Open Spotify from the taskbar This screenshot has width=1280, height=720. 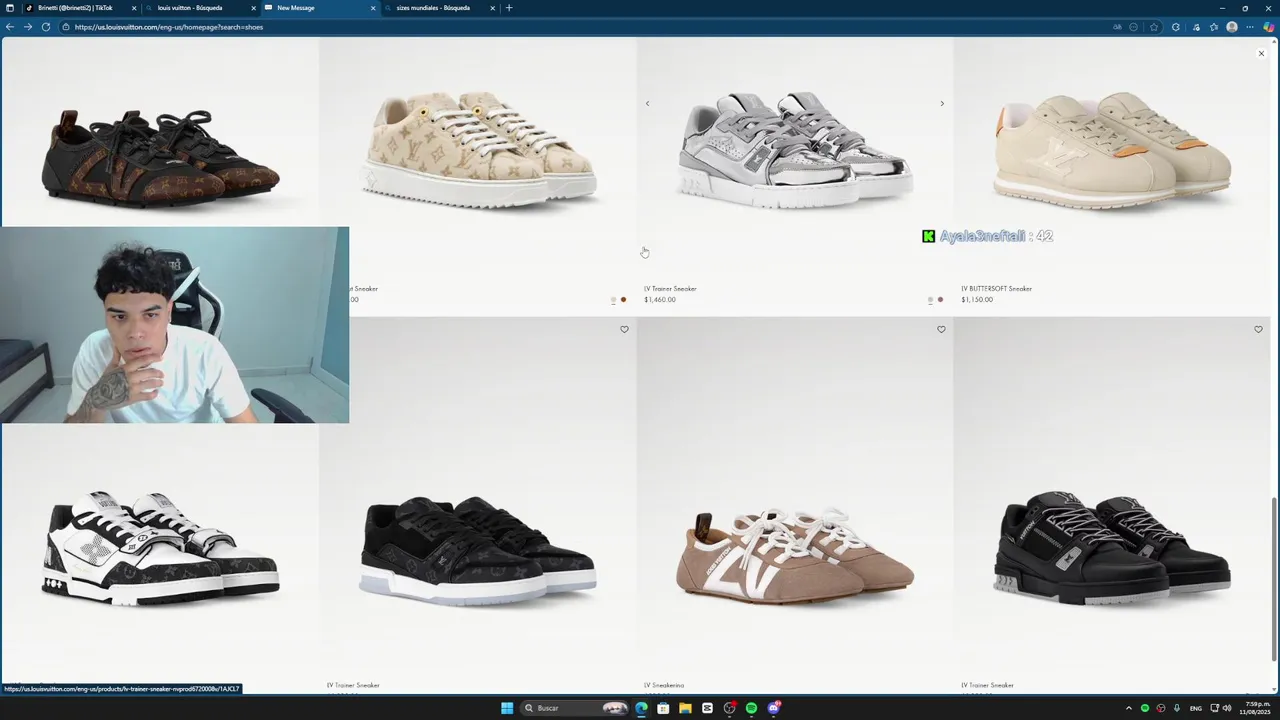(751, 708)
